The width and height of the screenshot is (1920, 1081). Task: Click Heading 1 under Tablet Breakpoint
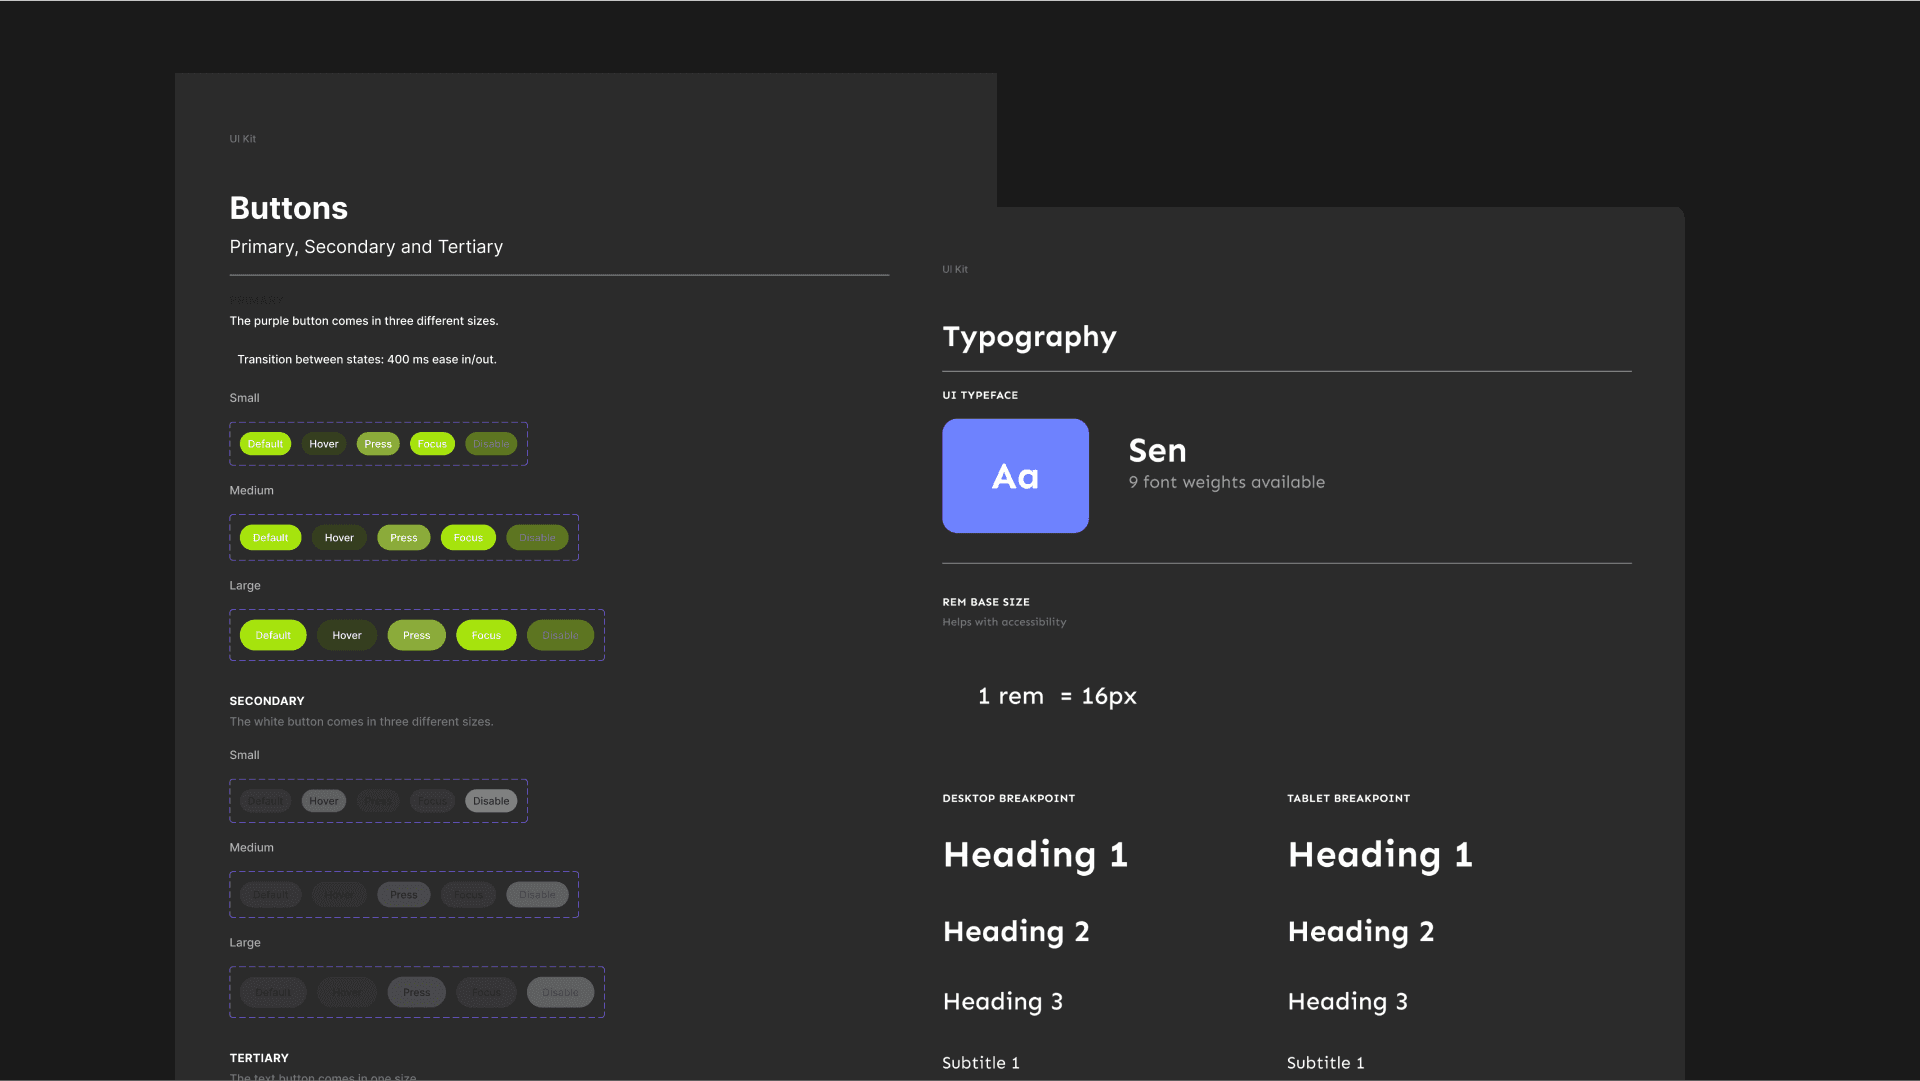[1380, 856]
